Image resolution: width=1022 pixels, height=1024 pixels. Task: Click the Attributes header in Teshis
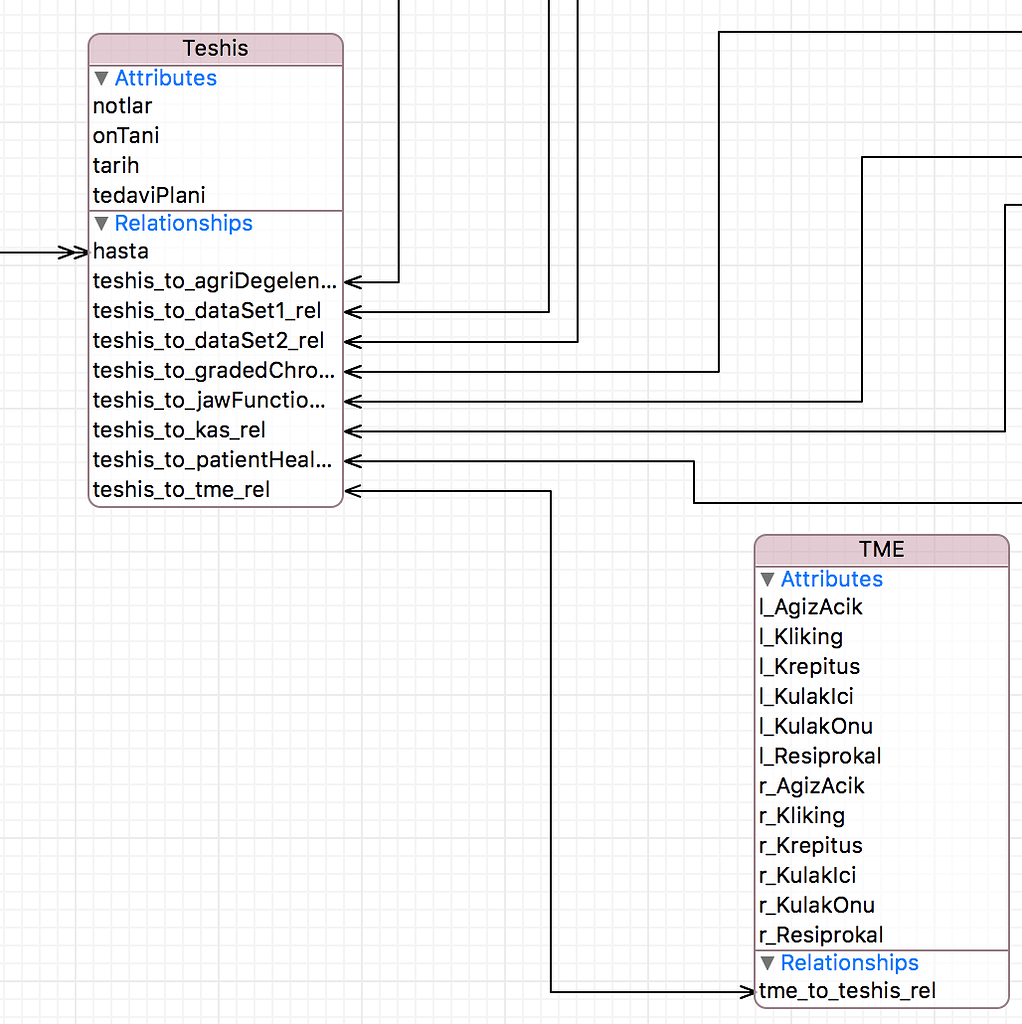(166, 78)
